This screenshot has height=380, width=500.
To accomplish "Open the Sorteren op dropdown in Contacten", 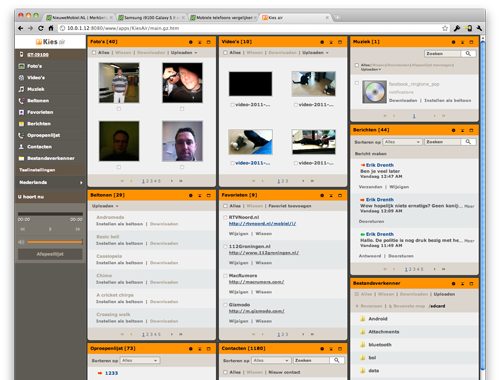I will pyautogui.click(x=271, y=360).
